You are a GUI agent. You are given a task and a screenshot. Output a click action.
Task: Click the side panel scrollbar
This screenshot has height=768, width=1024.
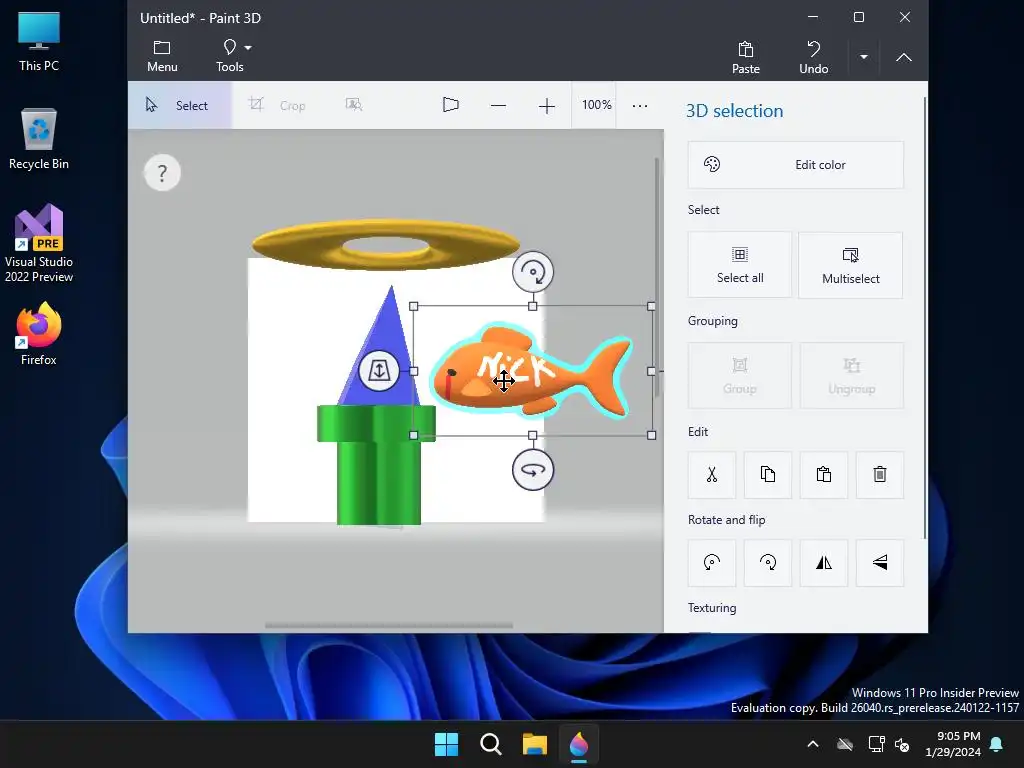(925, 318)
